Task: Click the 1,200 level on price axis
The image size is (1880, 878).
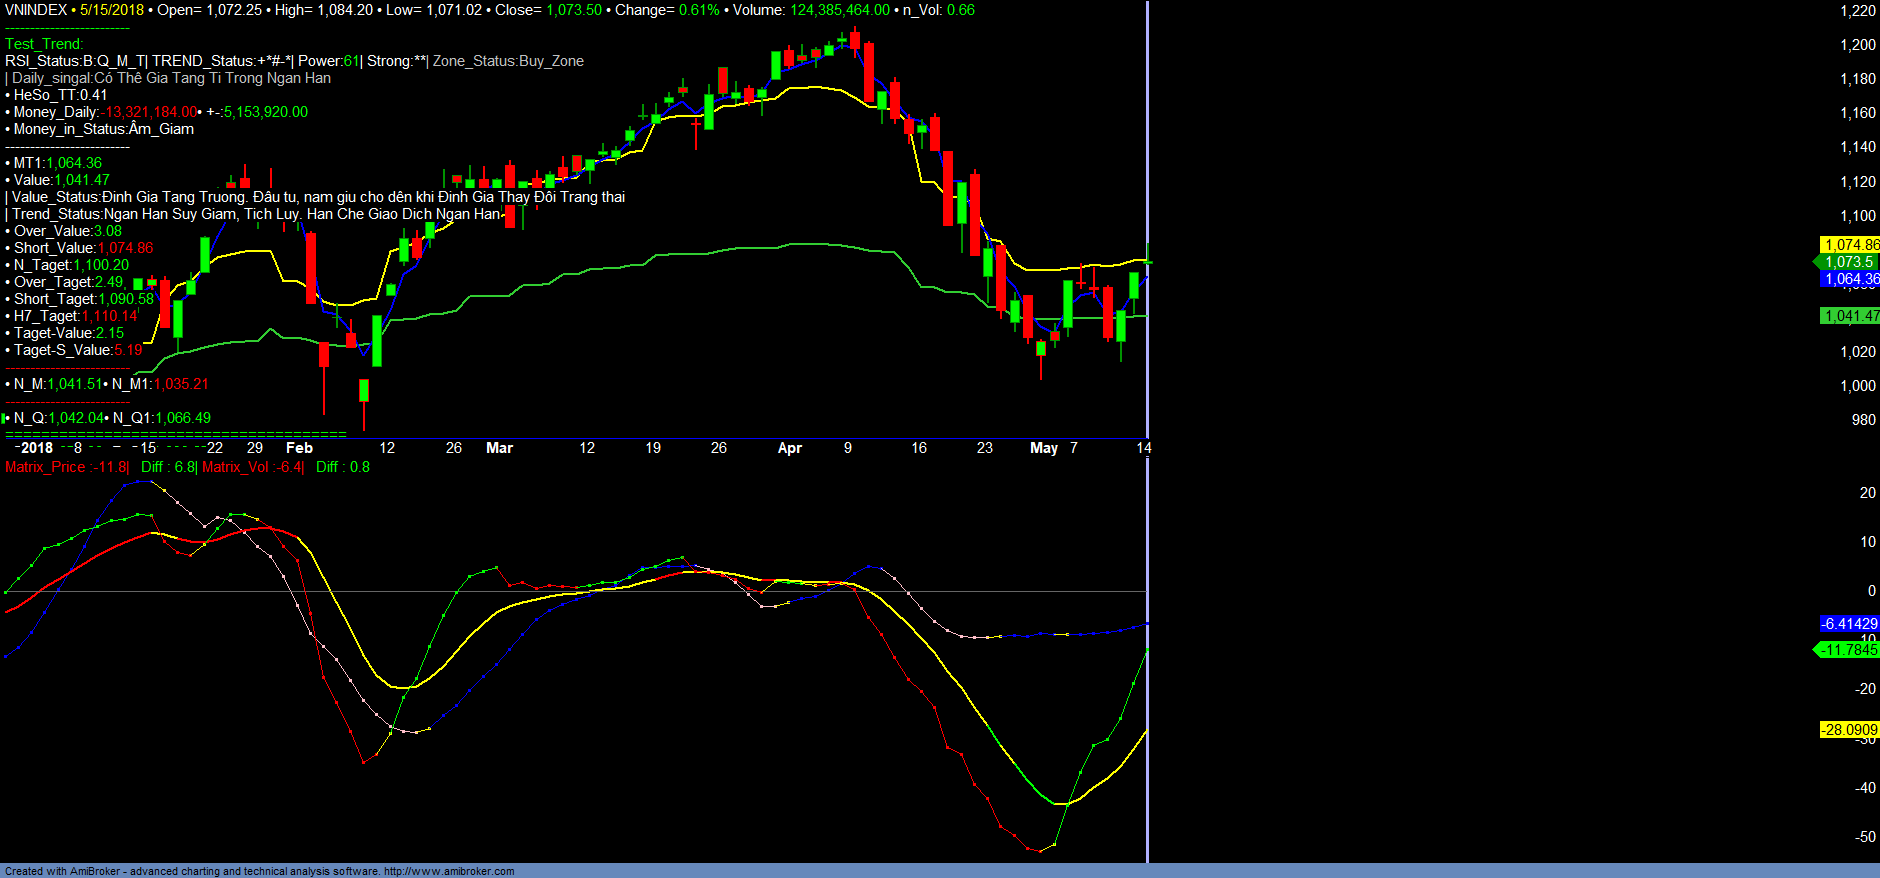Action: point(1857,45)
